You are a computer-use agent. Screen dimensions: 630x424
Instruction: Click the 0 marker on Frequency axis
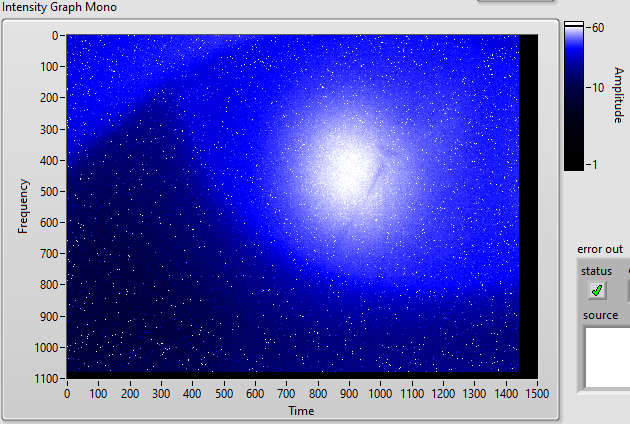click(x=55, y=36)
